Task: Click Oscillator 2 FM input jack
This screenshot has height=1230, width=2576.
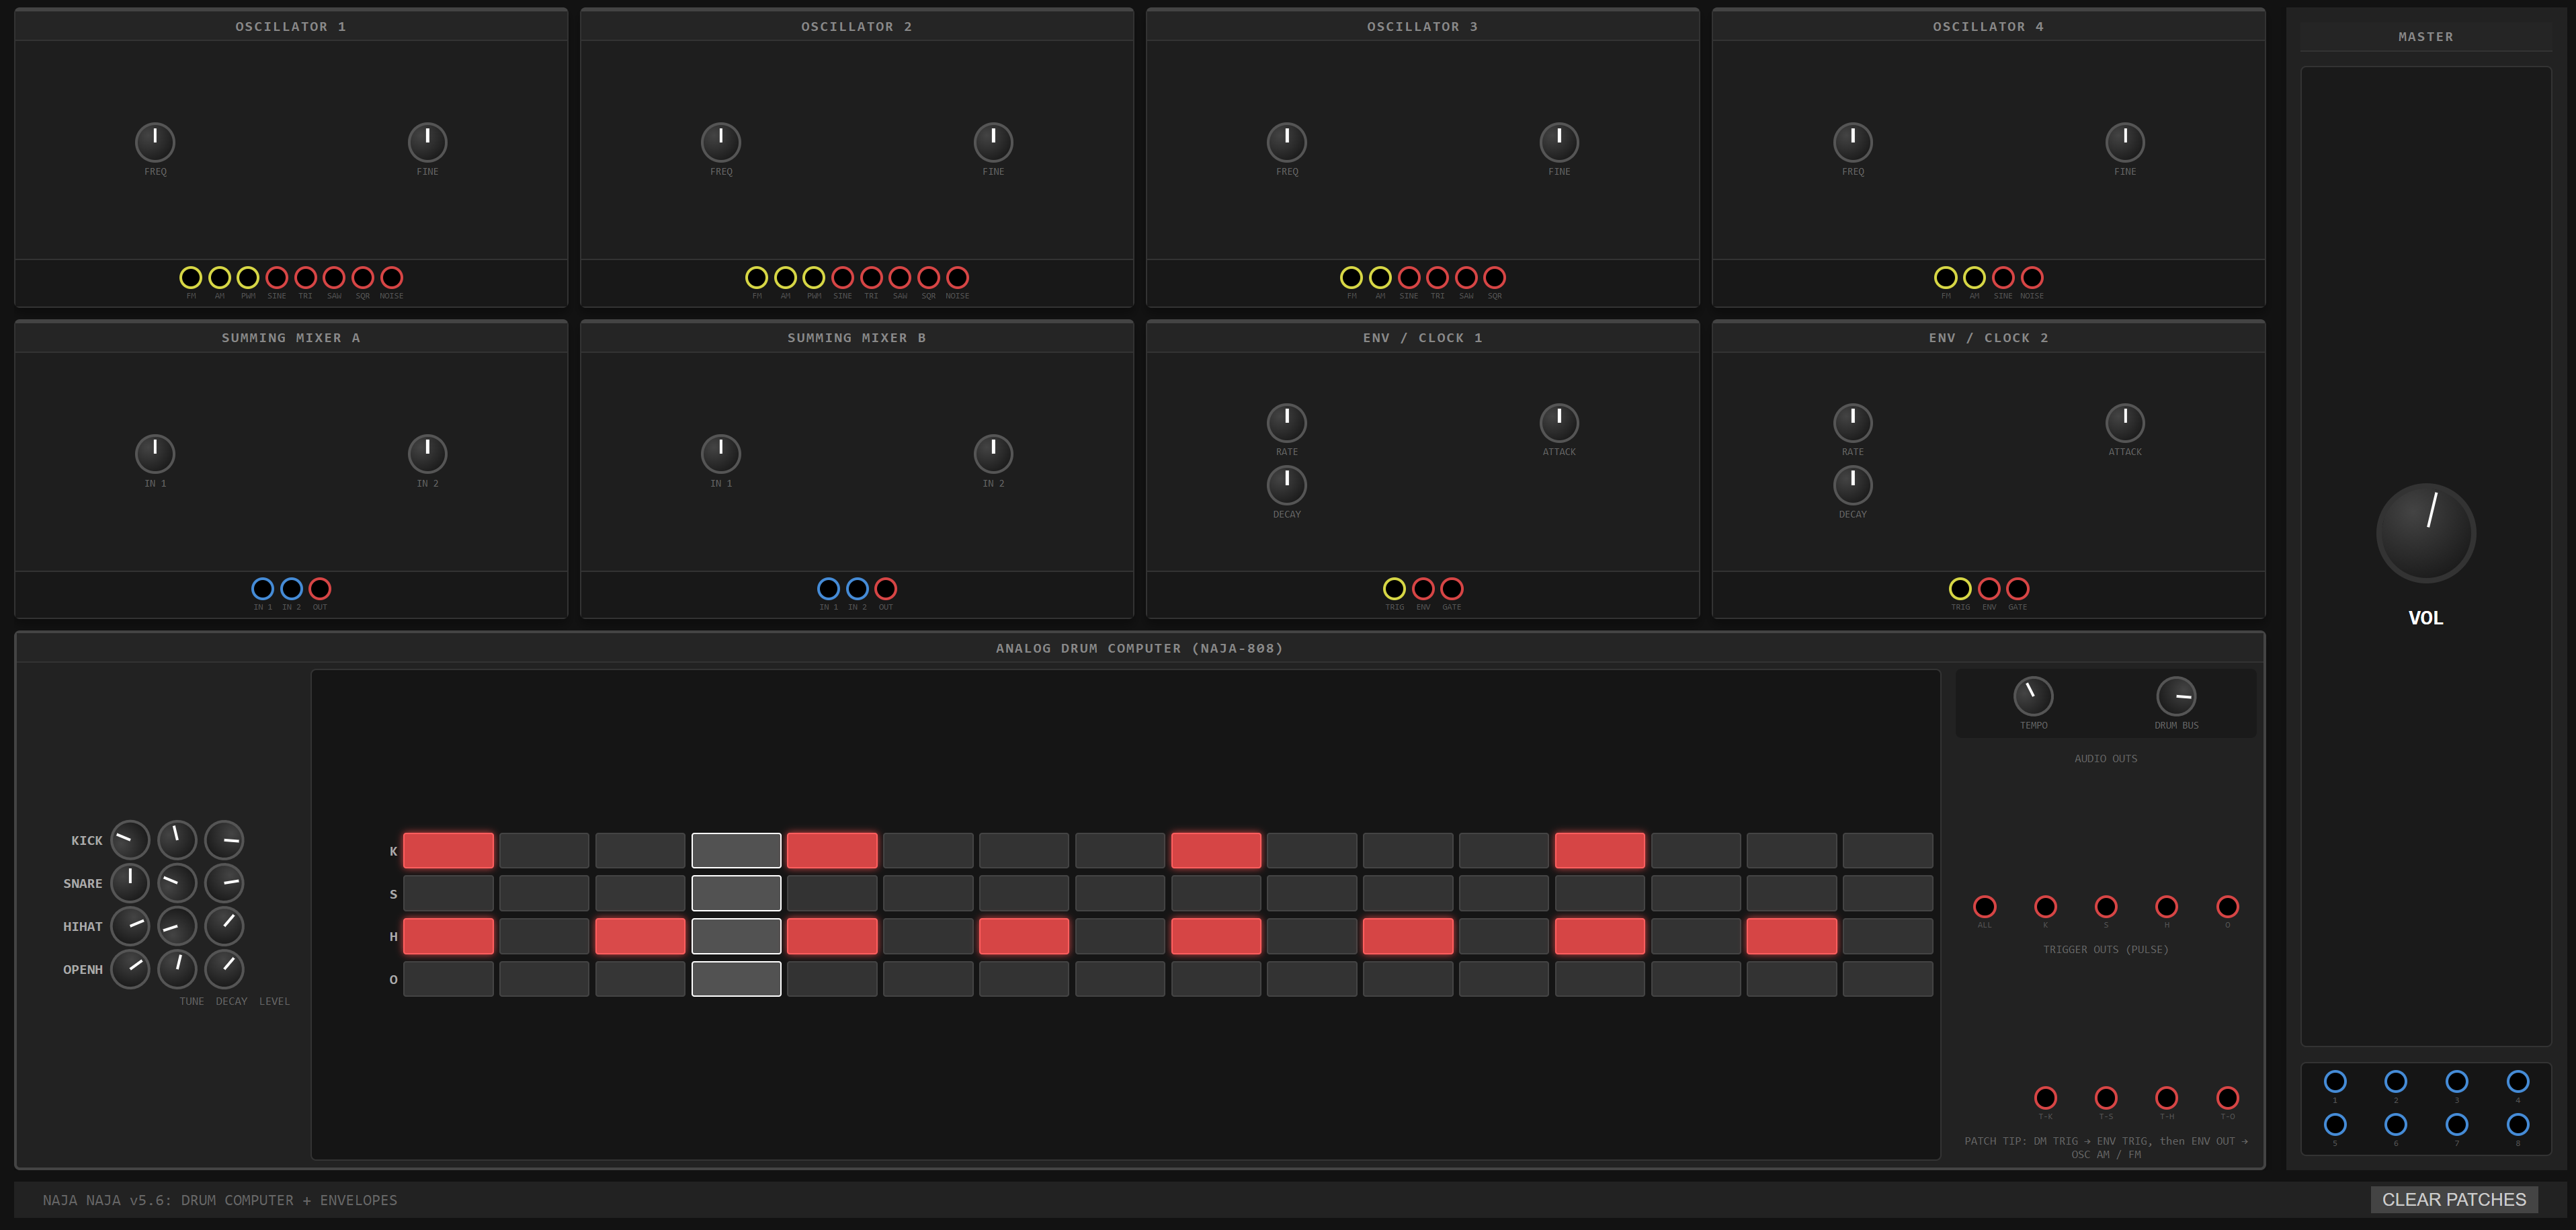Action: (x=757, y=277)
